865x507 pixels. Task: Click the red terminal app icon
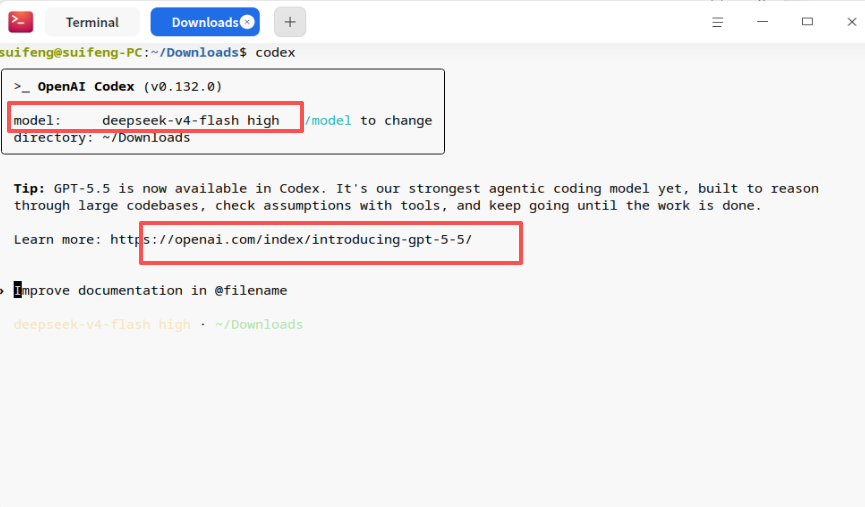pyautogui.click(x=20, y=22)
